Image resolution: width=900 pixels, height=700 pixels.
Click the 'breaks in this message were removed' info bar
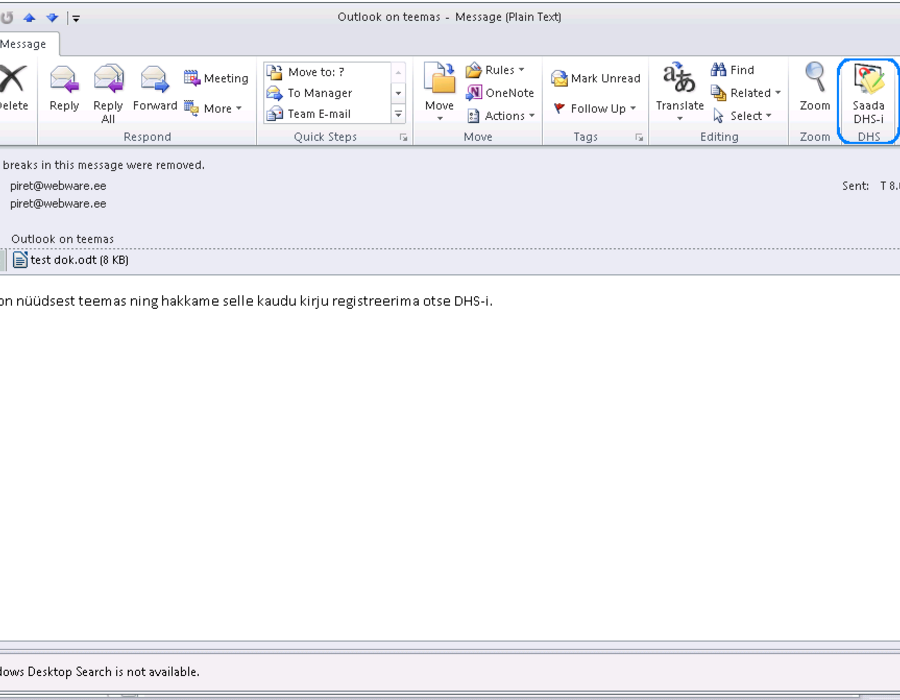tap(103, 165)
